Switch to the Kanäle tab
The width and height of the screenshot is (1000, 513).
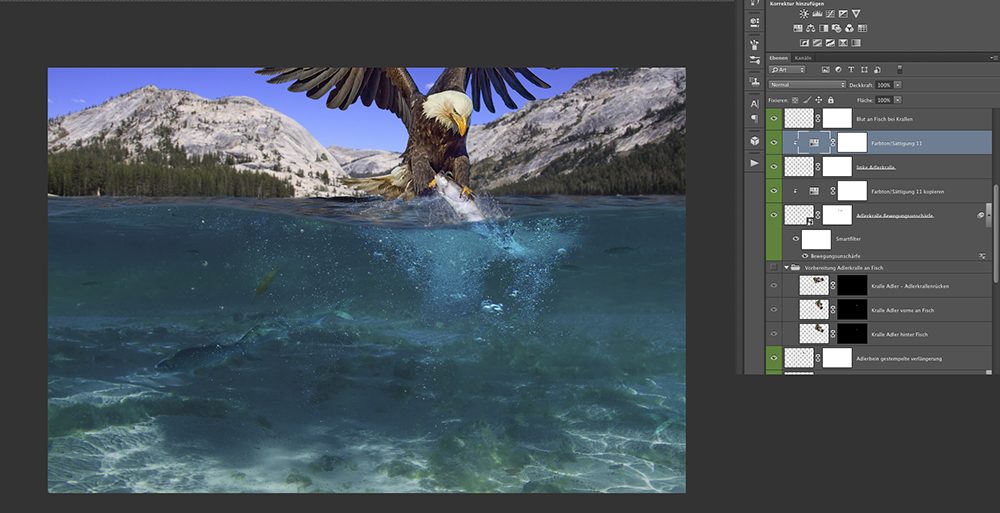[803, 58]
